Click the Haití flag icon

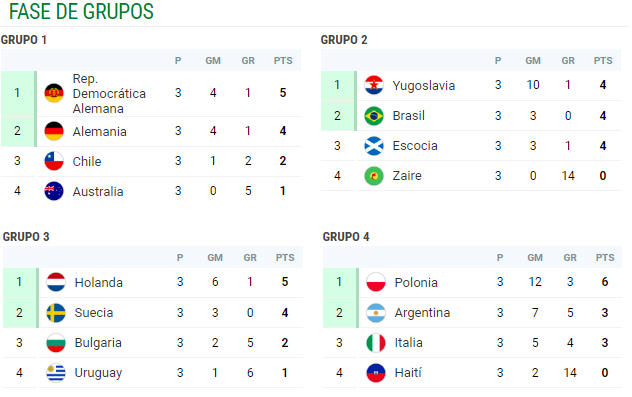tap(376, 373)
